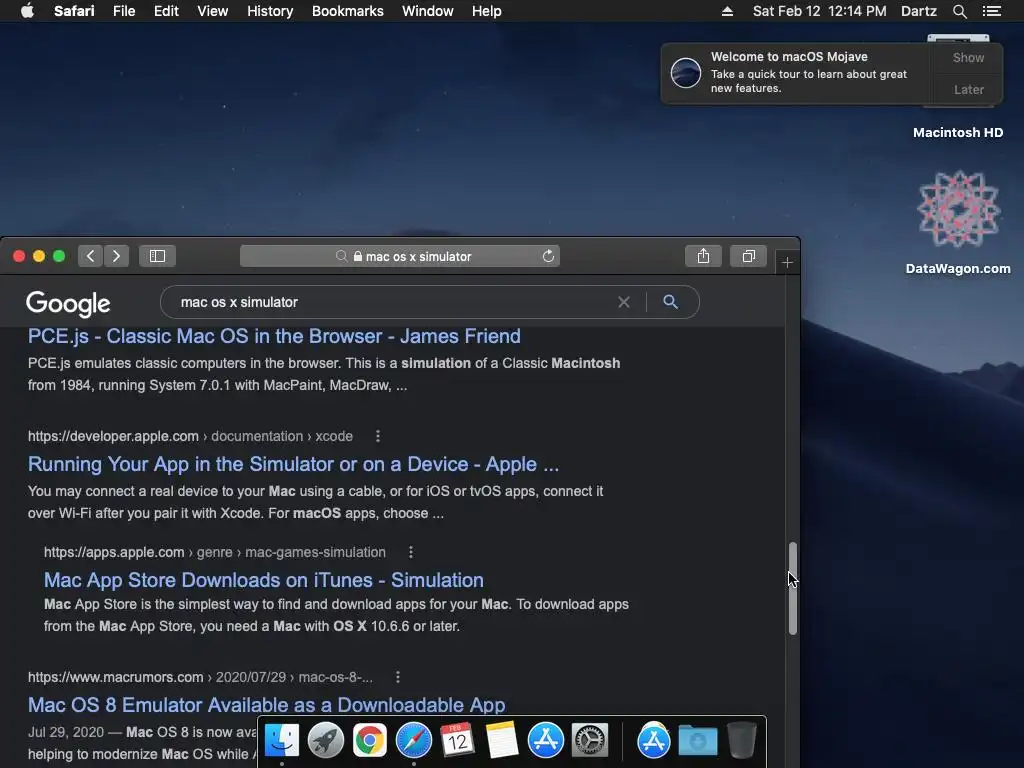Viewport: 1024px width, 768px height.
Task: Click the date and time in the menu bar
Action: click(x=820, y=11)
